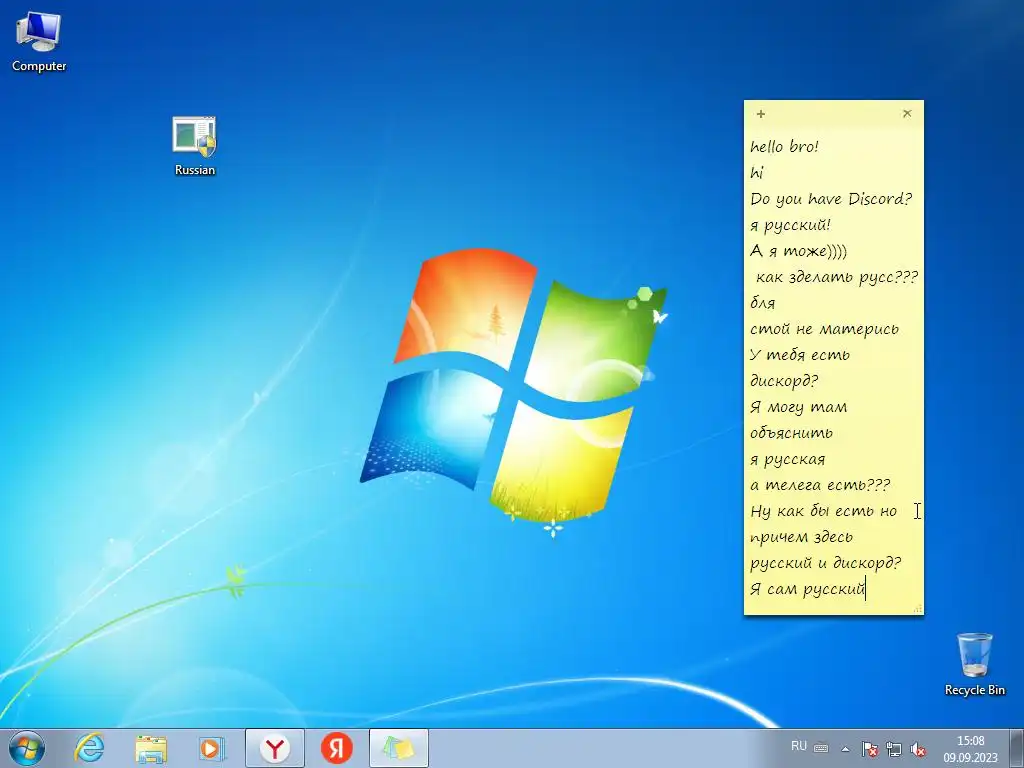Click the "стой не матерись" line
1024x768 pixels.
[x=824, y=328]
